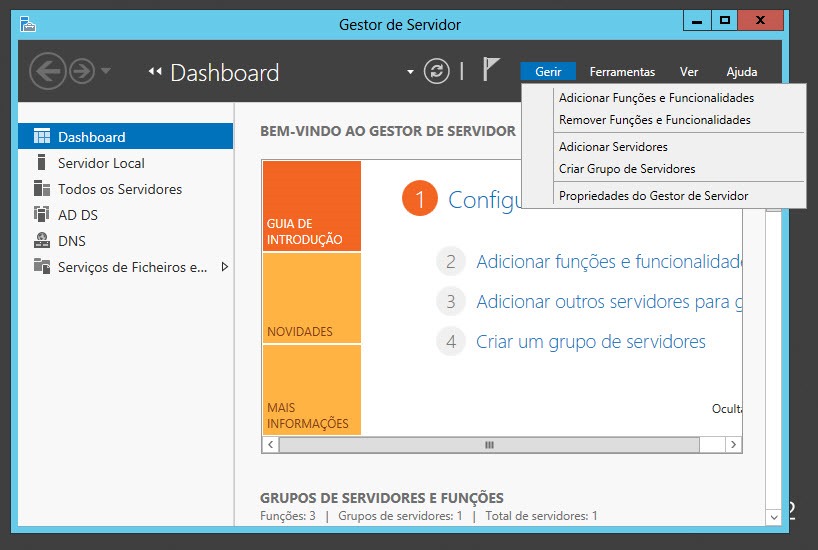Expand the Serviços de Ficheiros submenu arrow
Viewport: 818px width, 550px height.
(224, 267)
